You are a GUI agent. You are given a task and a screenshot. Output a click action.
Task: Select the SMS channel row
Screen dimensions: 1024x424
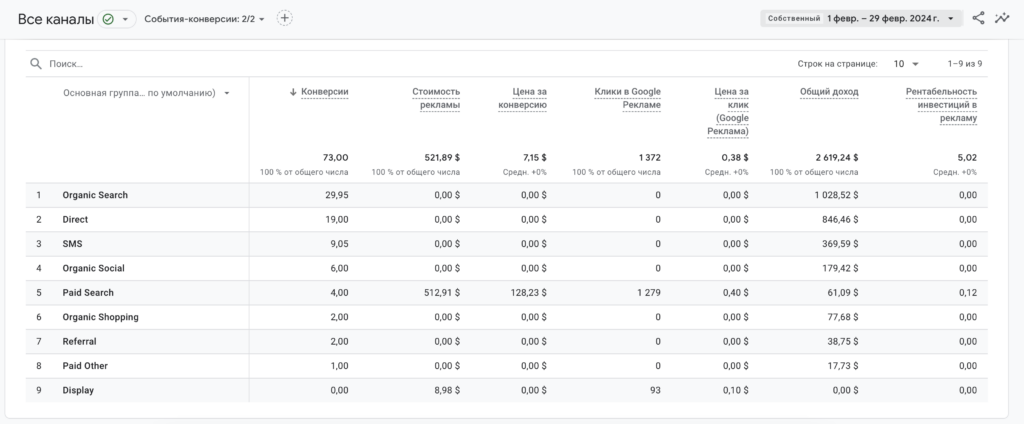coord(507,244)
